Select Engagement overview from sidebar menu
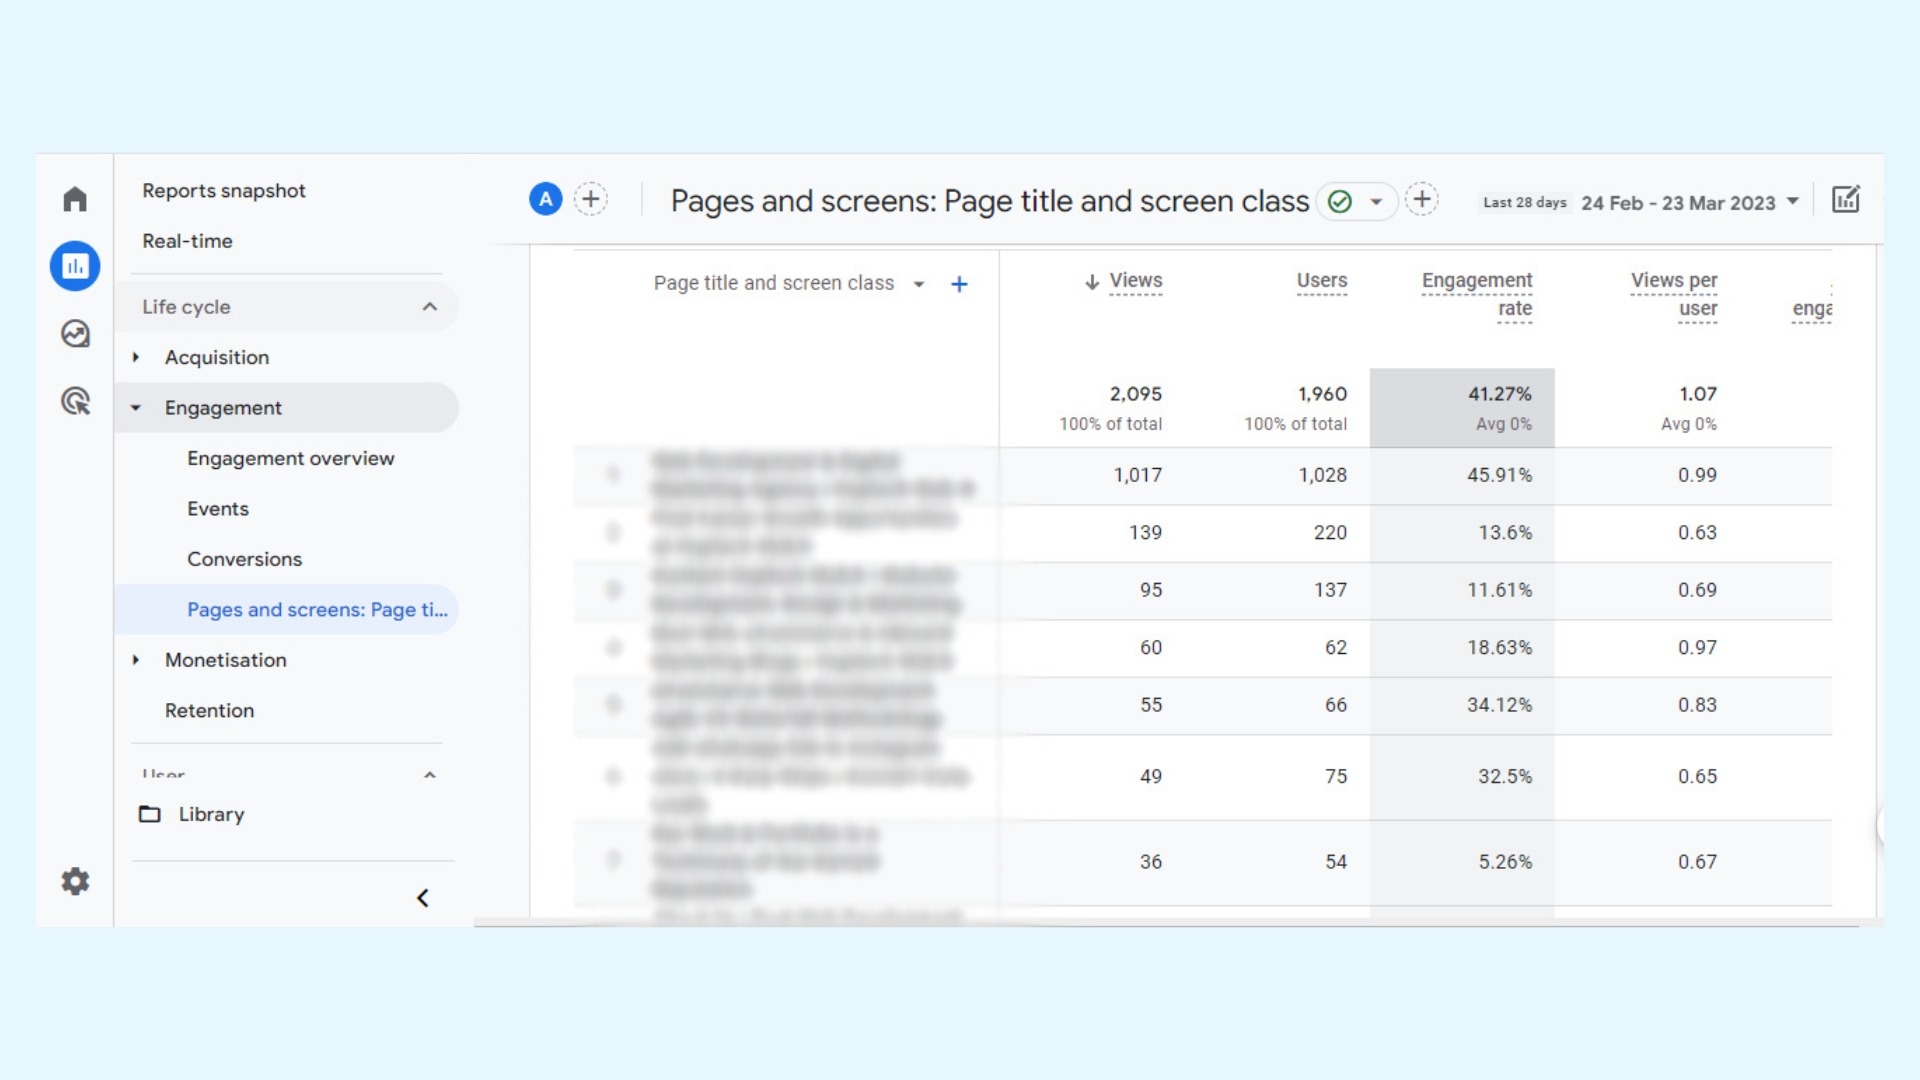The image size is (1920, 1080). click(x=290, y=458)
